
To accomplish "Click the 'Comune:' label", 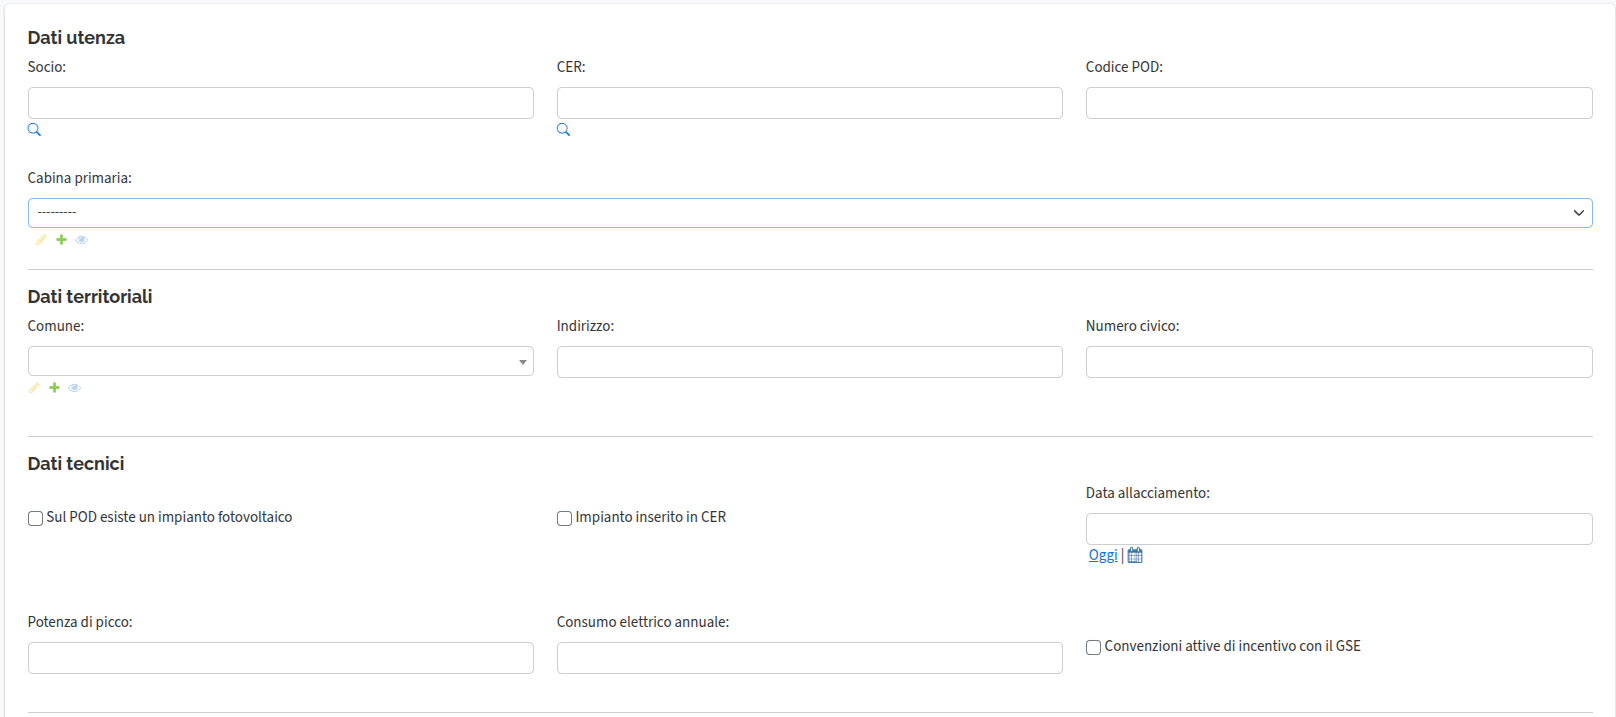I will (x=56, y=326).
